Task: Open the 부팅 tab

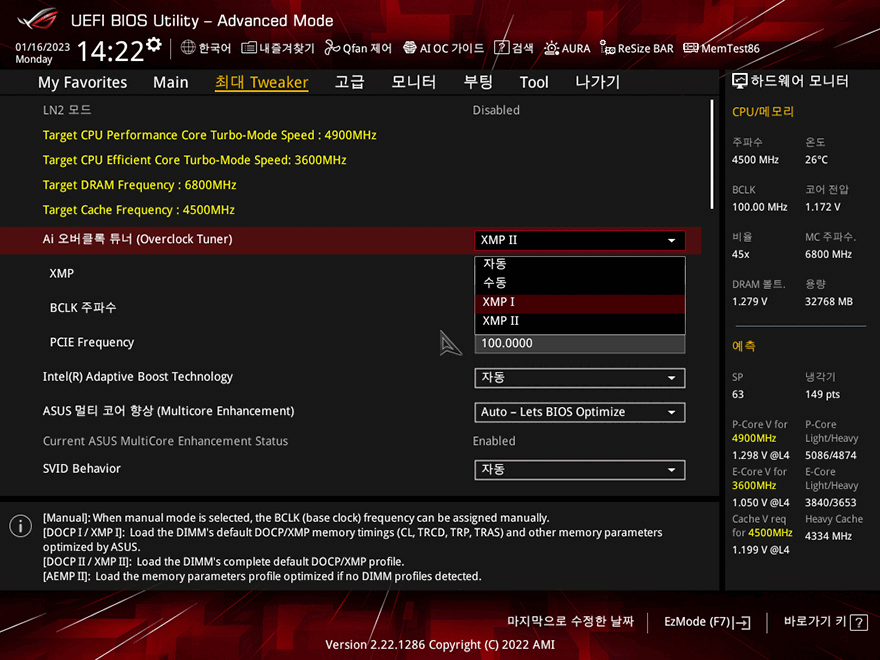Action: (478, 82)
